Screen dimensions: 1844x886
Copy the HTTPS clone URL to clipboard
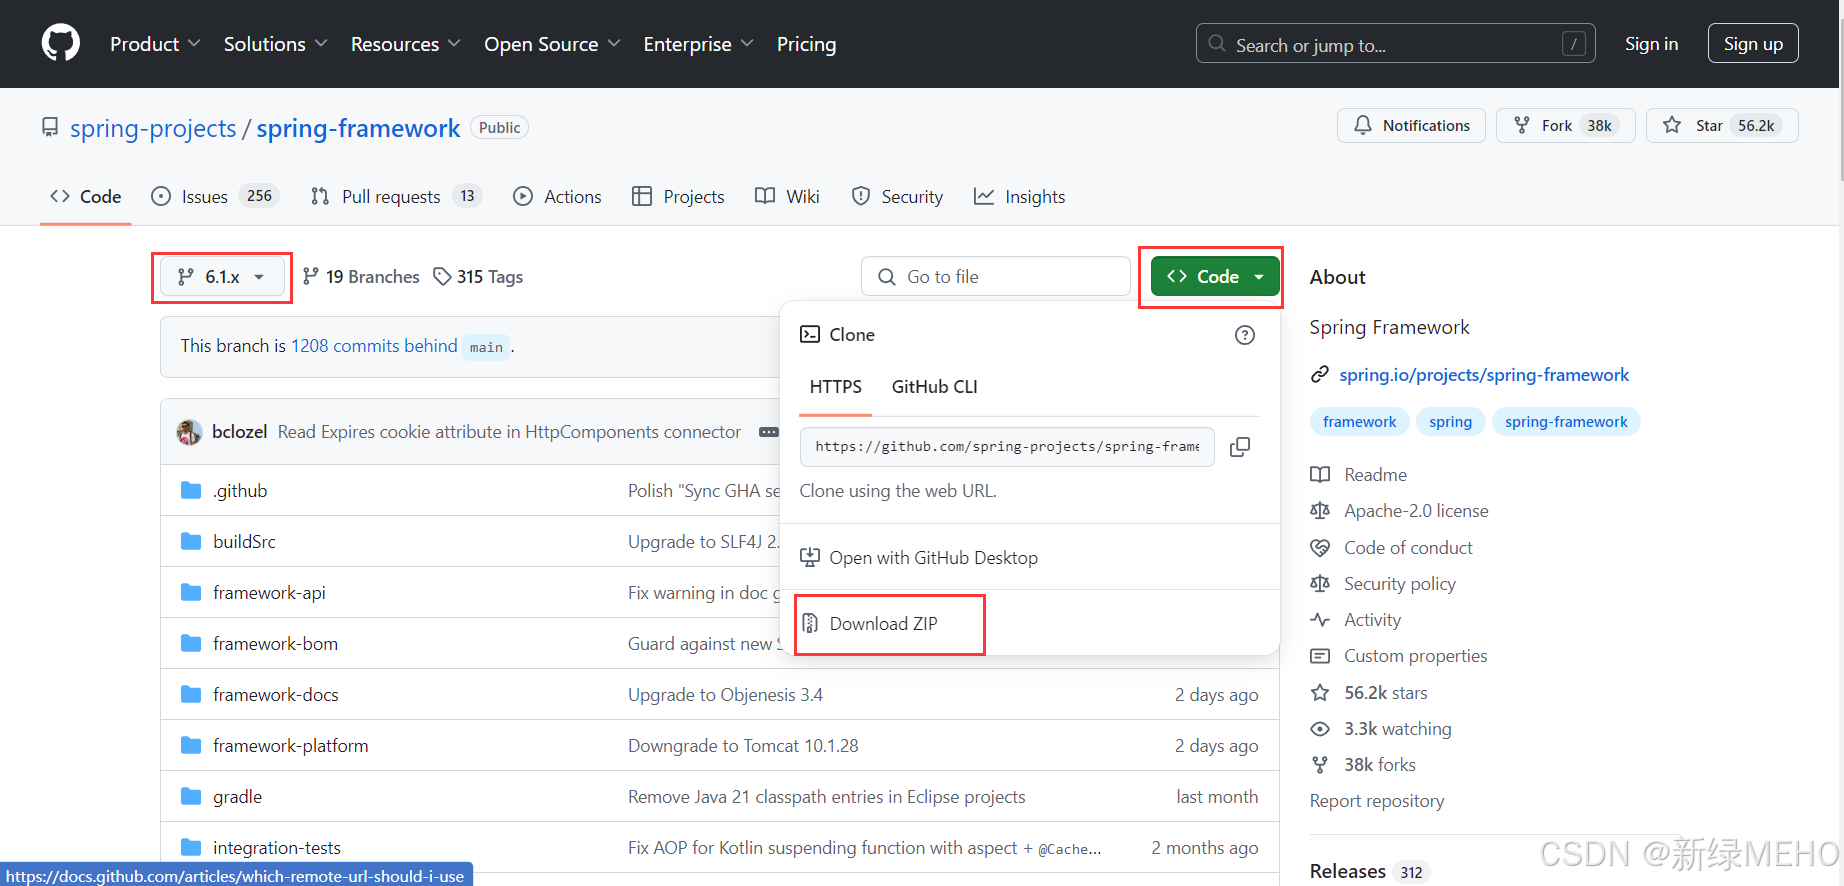(1240, 447)
